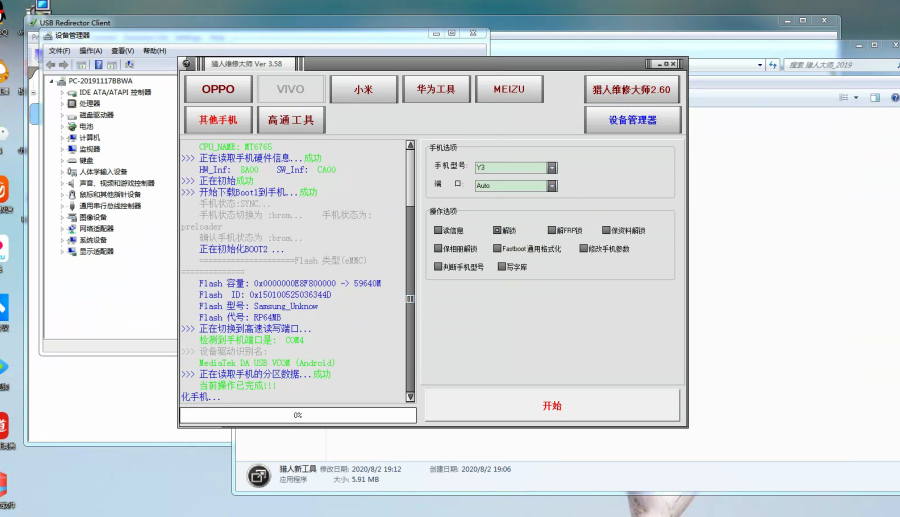Click the 小米 brand button
The width and height of the screenshot is (900, 517).
(363, 90)
